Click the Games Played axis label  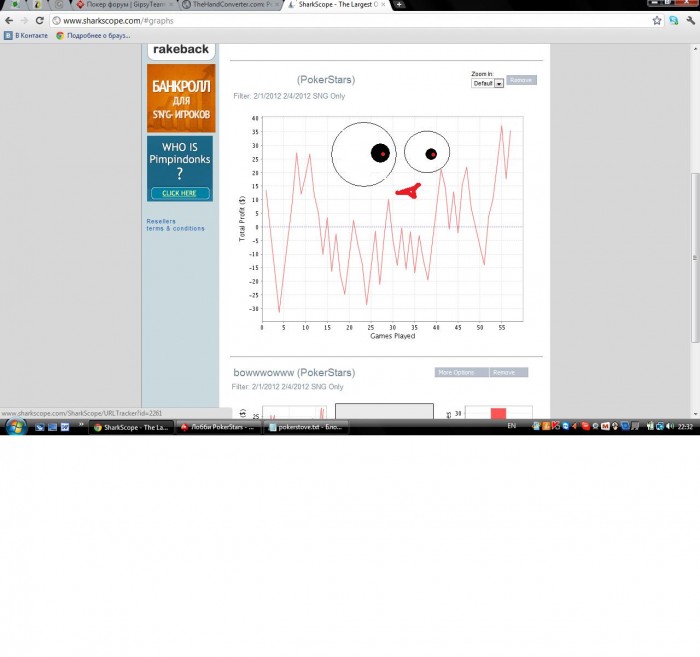pos(392,336)
